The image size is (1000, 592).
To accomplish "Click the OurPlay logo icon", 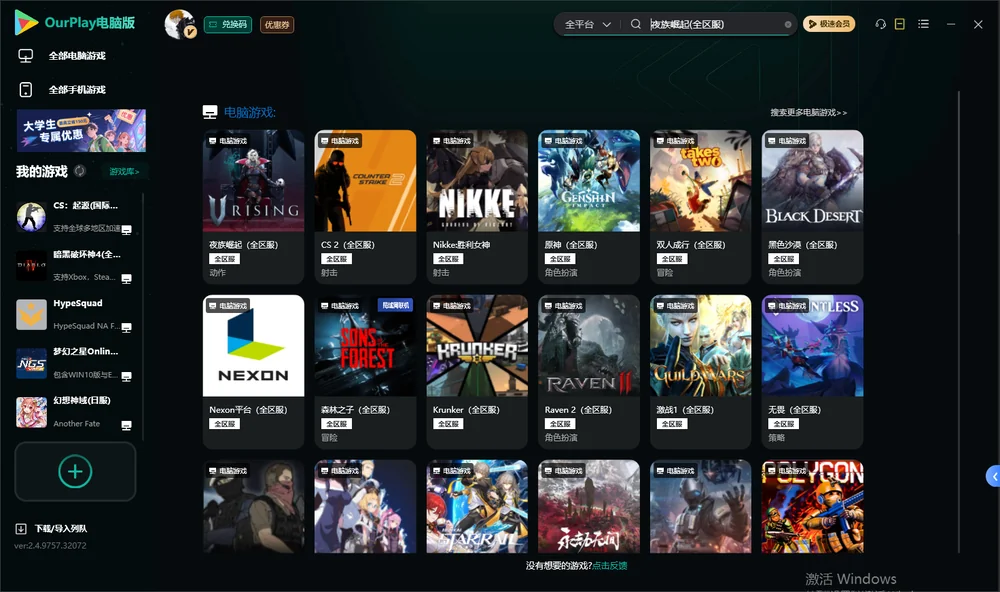I will pos(26,23).
